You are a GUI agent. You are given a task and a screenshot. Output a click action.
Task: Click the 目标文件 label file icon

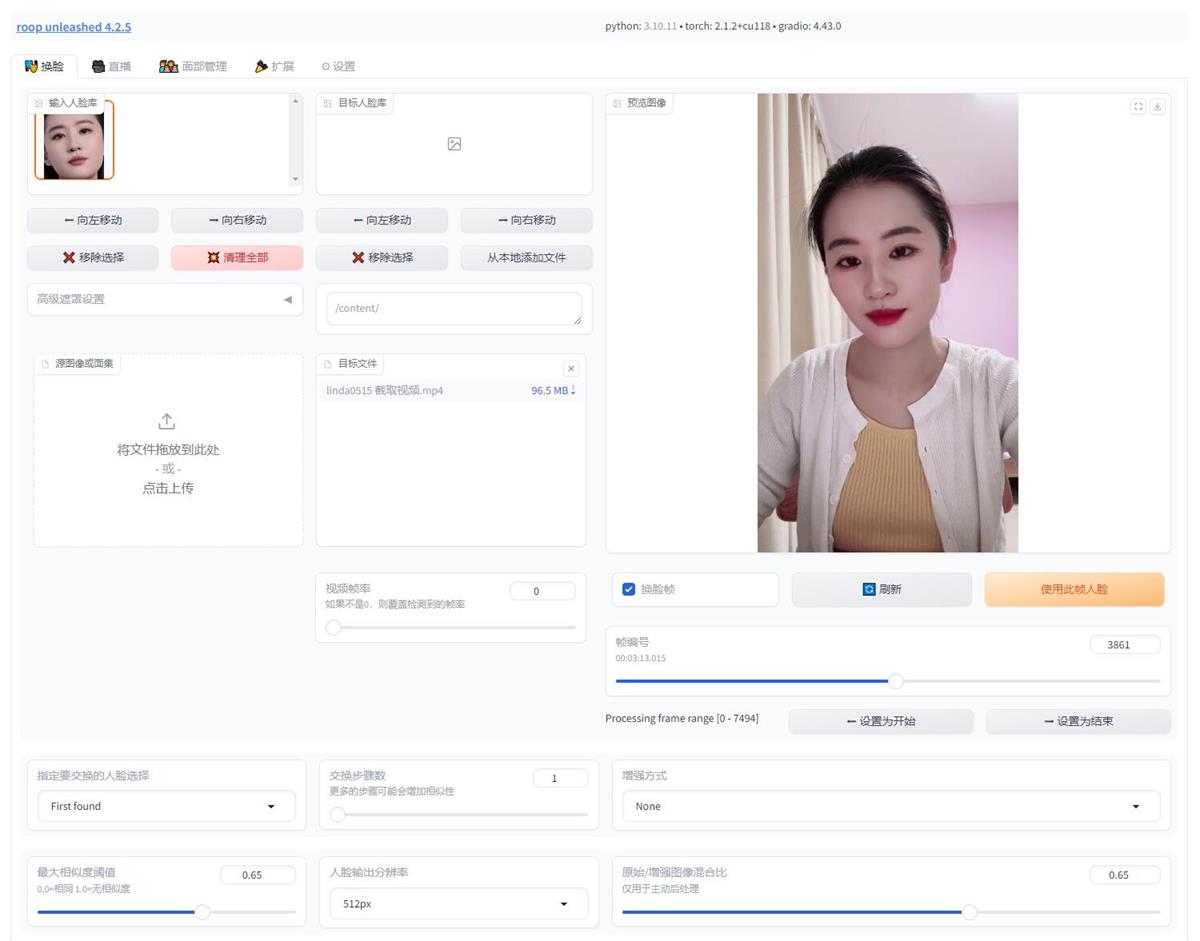(328, 364)
